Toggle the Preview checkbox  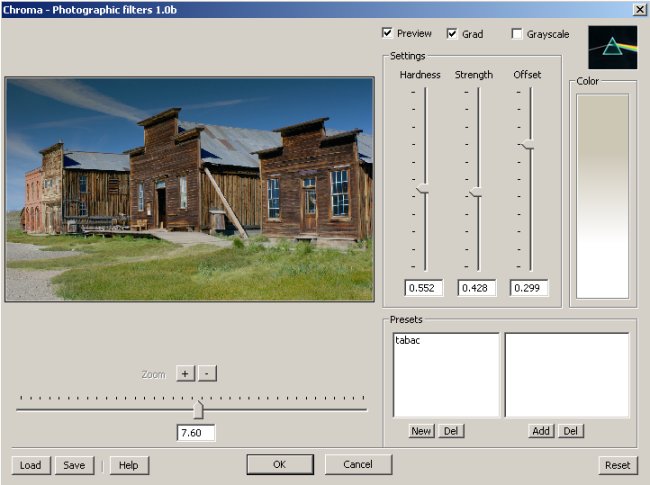coord(387,33)
